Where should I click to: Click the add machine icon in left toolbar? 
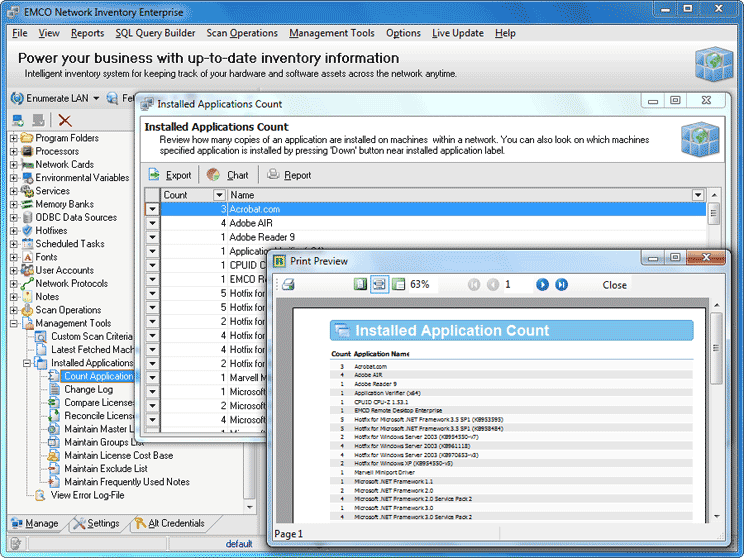point(18,120)
